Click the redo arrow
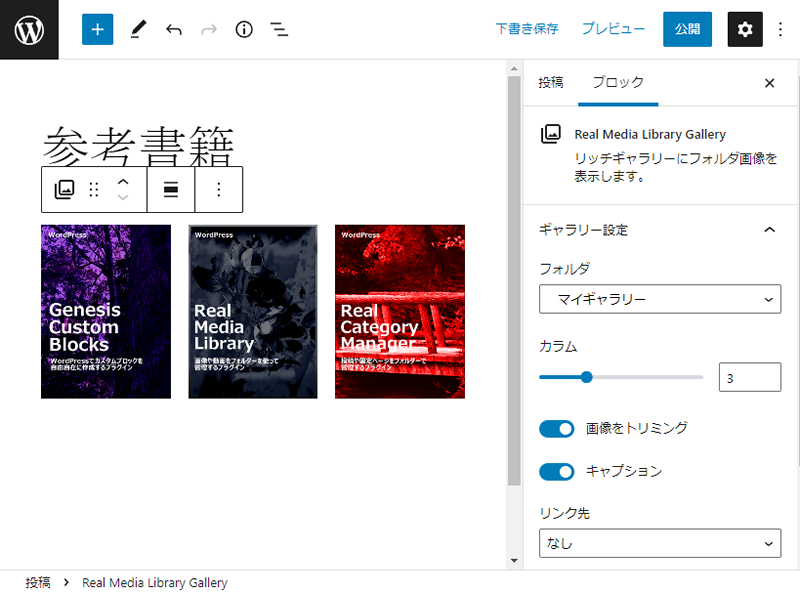The image size is (800, 594). coord(209,30)
